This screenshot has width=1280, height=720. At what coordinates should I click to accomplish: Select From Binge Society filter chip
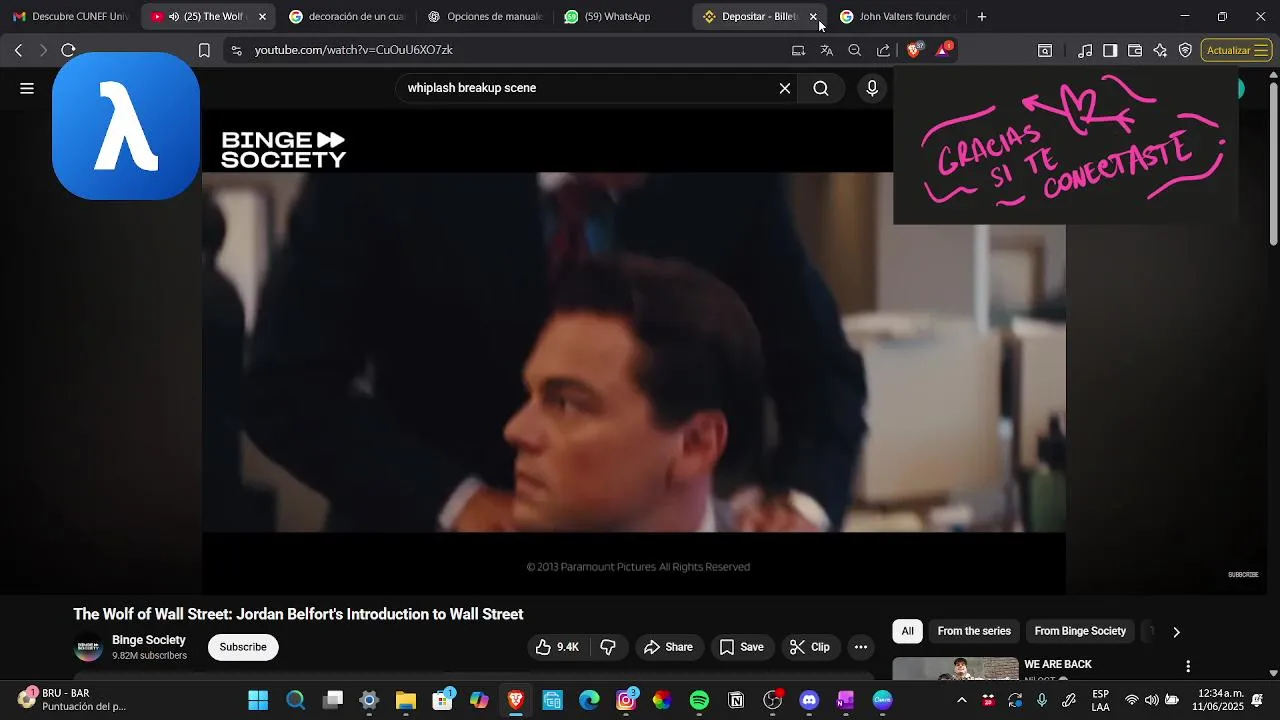point(1080,631)
